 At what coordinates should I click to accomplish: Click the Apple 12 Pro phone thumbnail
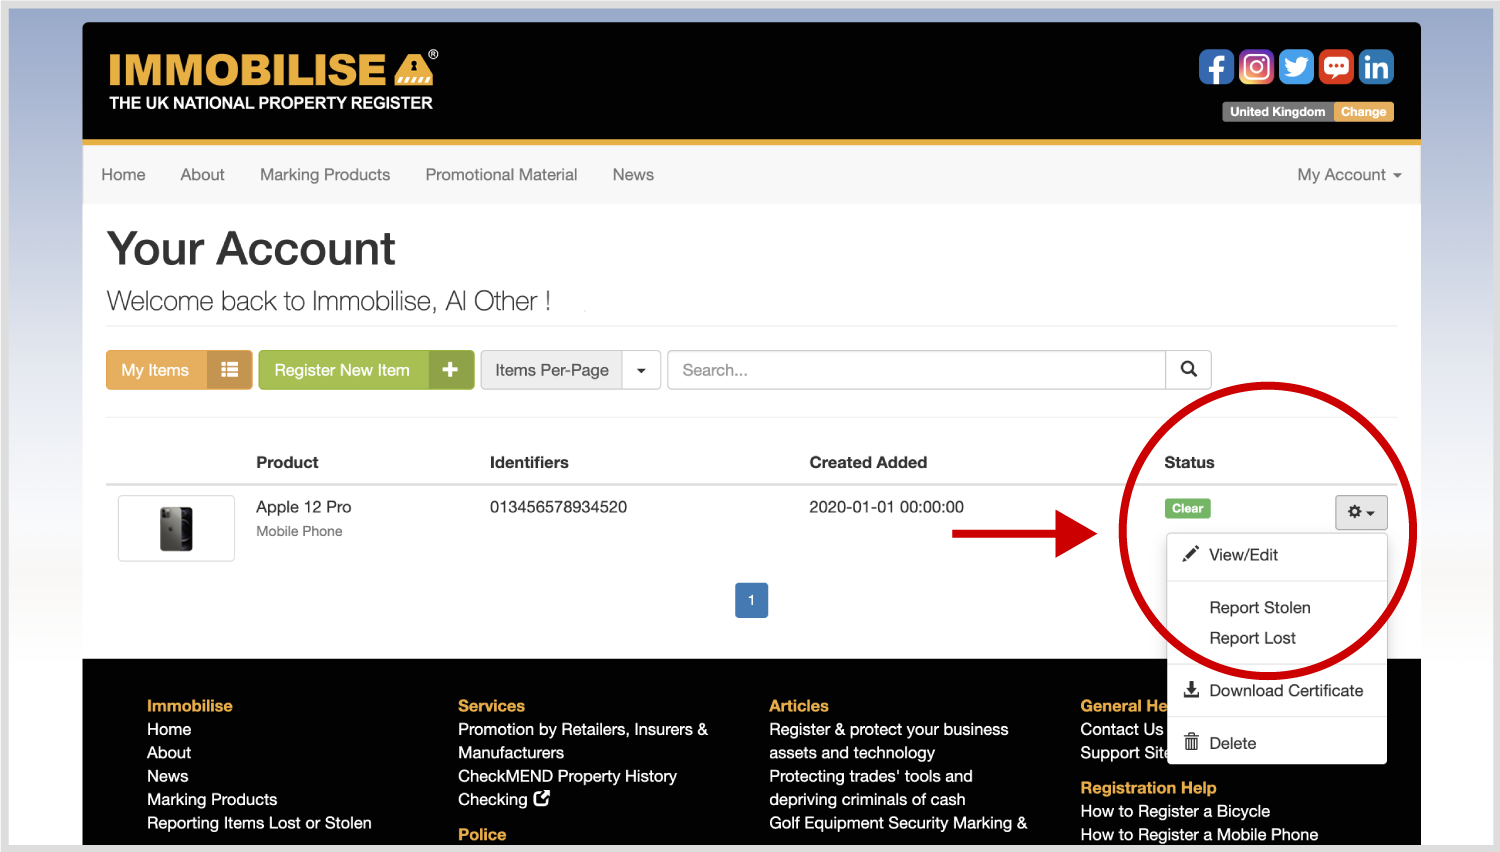(176, 528)
